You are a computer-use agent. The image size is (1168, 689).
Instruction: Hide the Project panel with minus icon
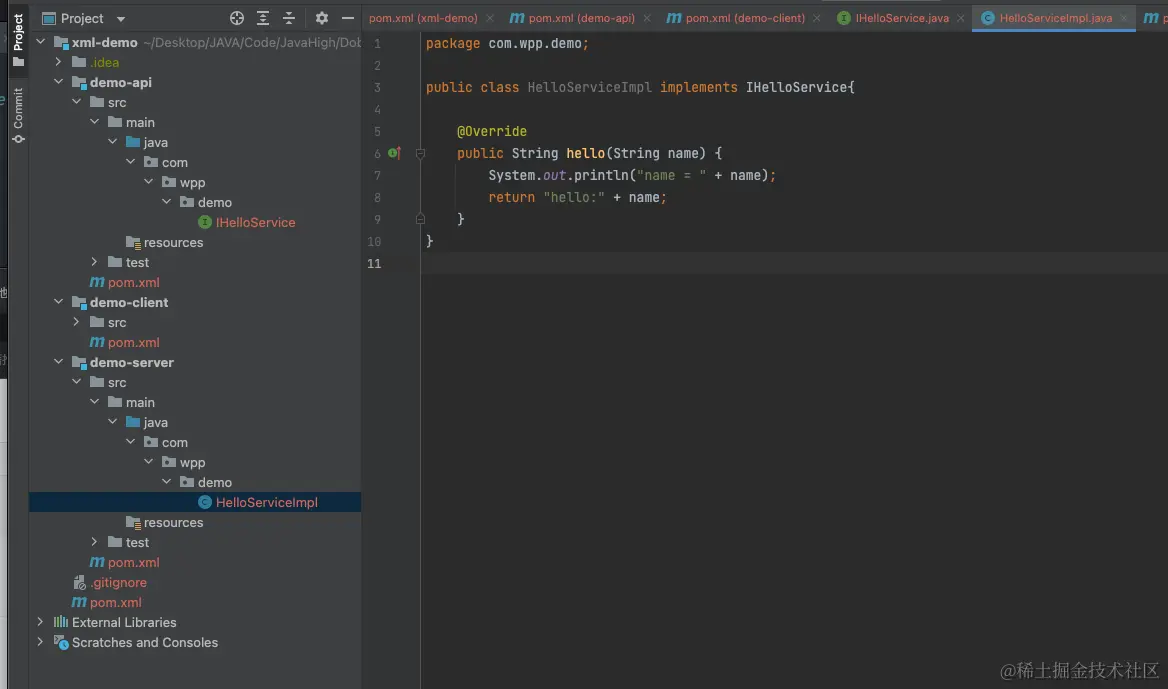coord(347,18)
